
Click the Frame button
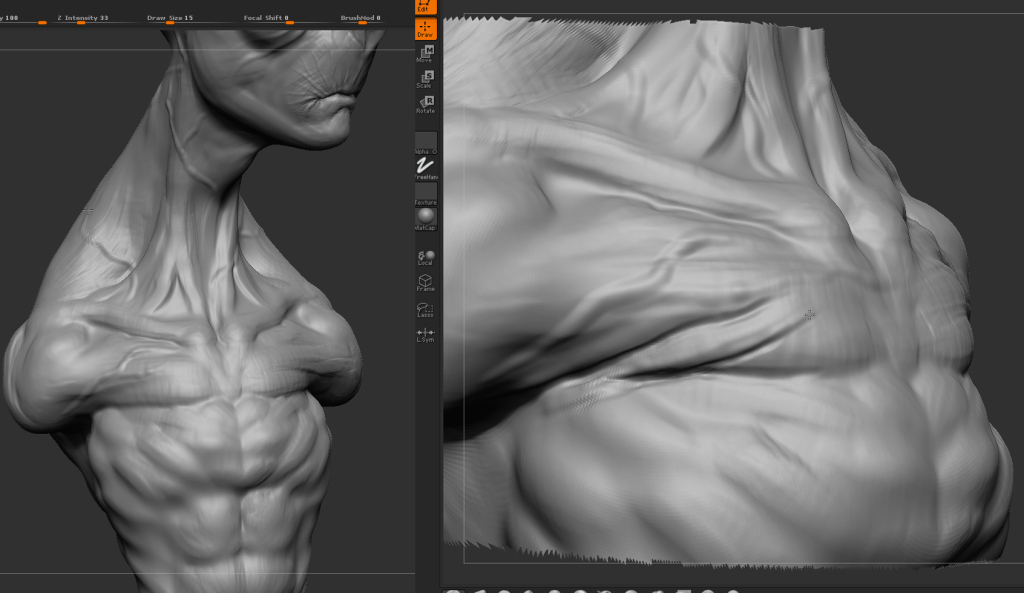425,283
